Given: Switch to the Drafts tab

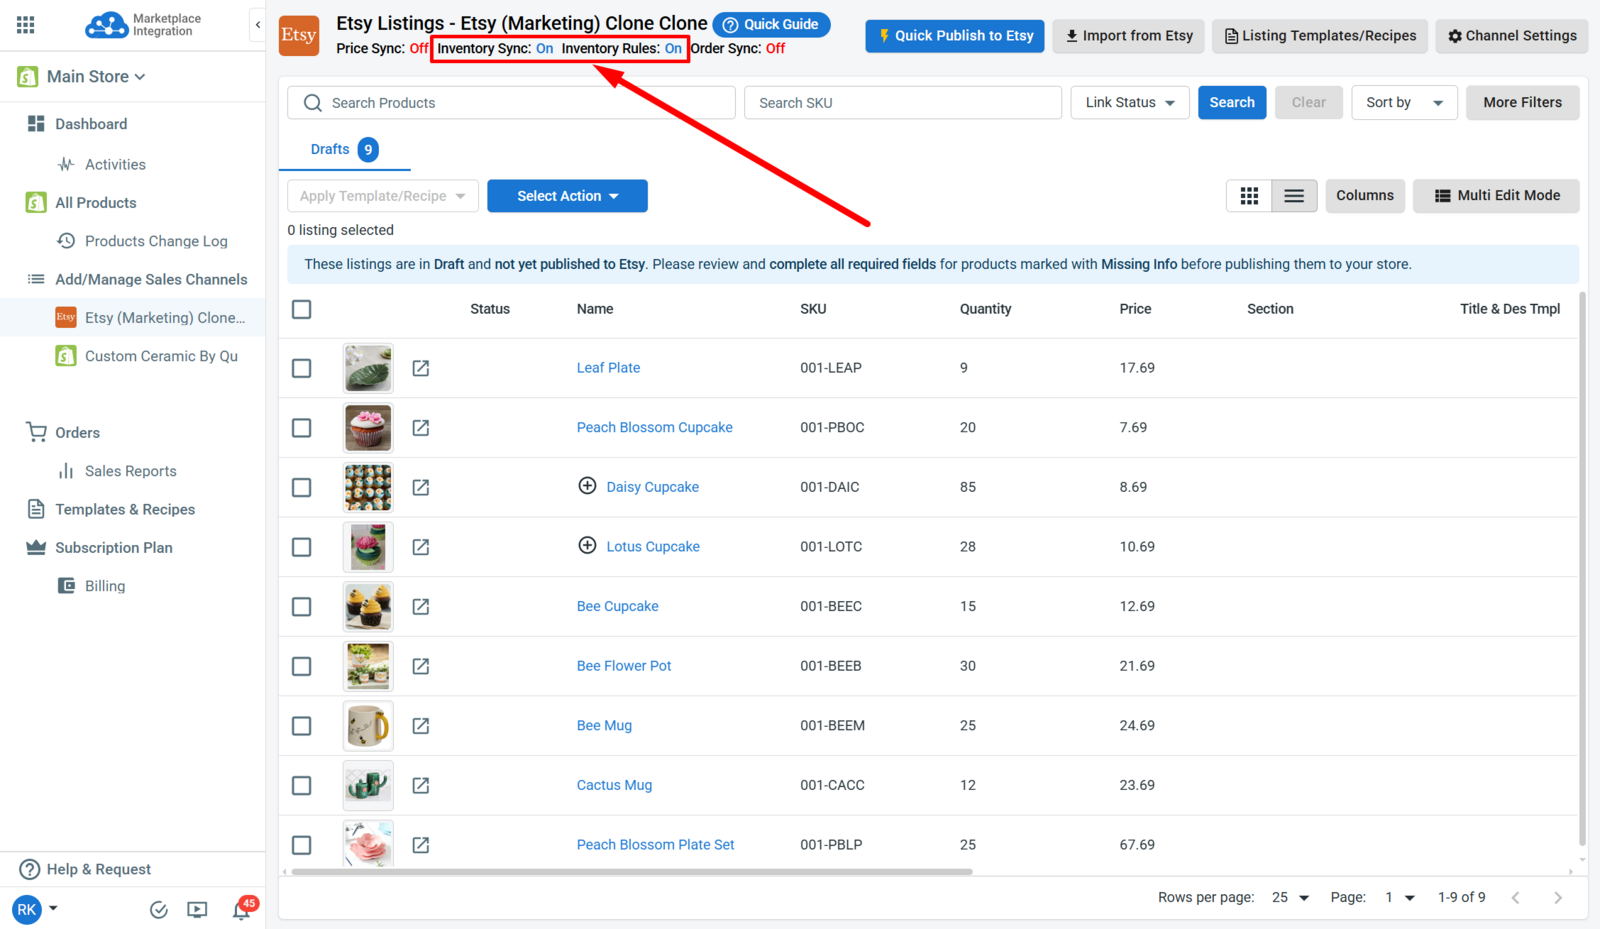Looking at the screenshot, I should click(x=344, y=150).
